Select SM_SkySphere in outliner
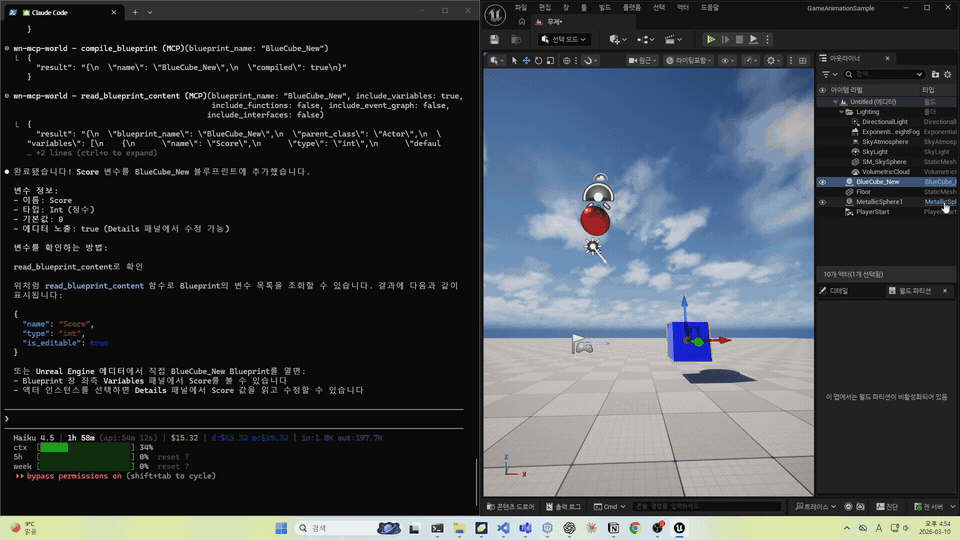The width and height of the screenshot is (960, 540). tap(884, 162)
